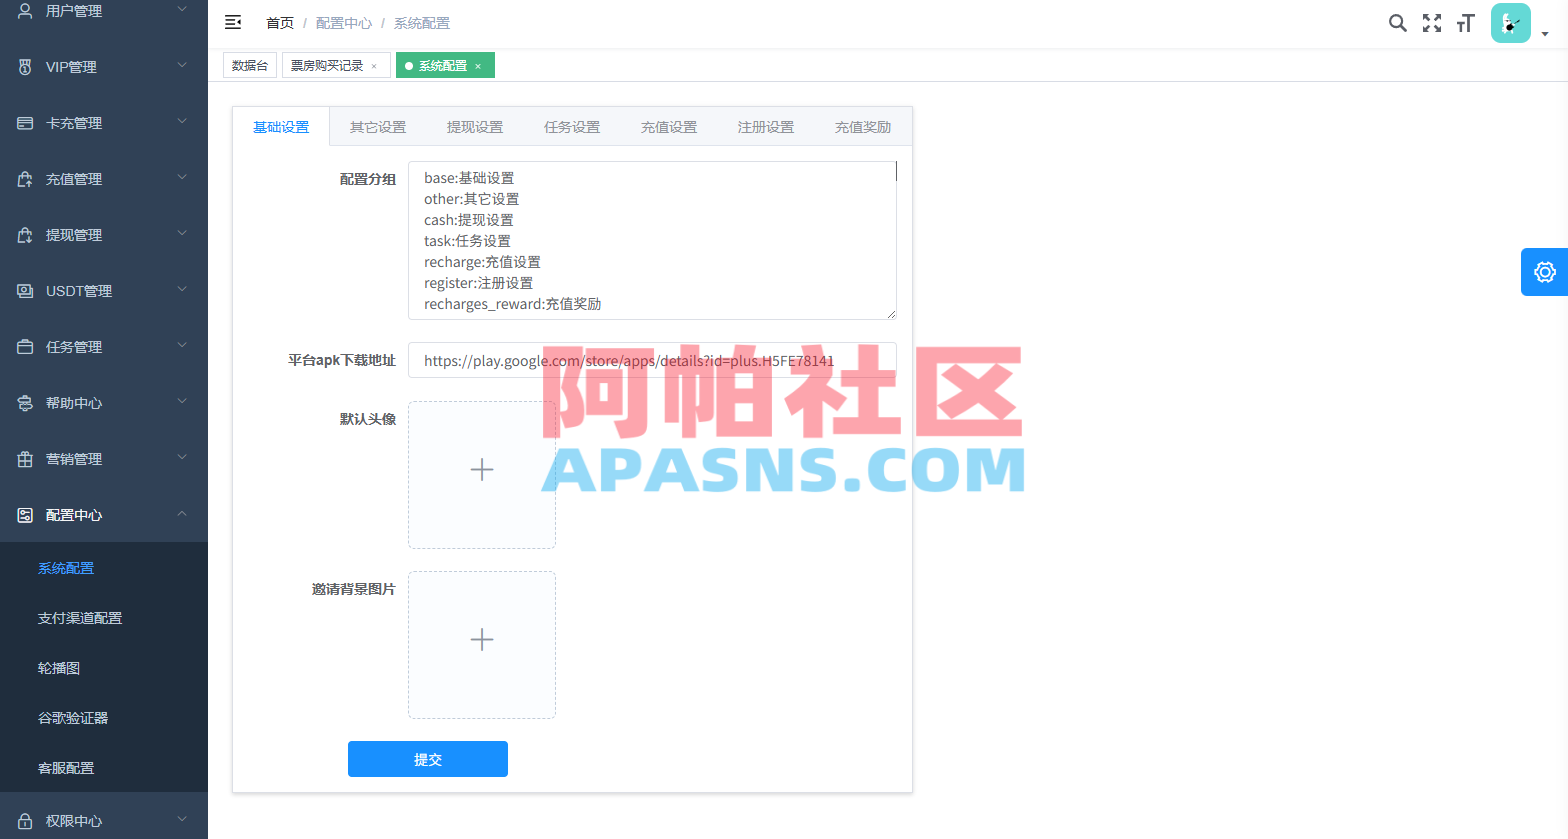Switch to the 充值奖励 tab
Image resolution: width=1568 pixels, height=839 pixels.
[x=863, y=127]
